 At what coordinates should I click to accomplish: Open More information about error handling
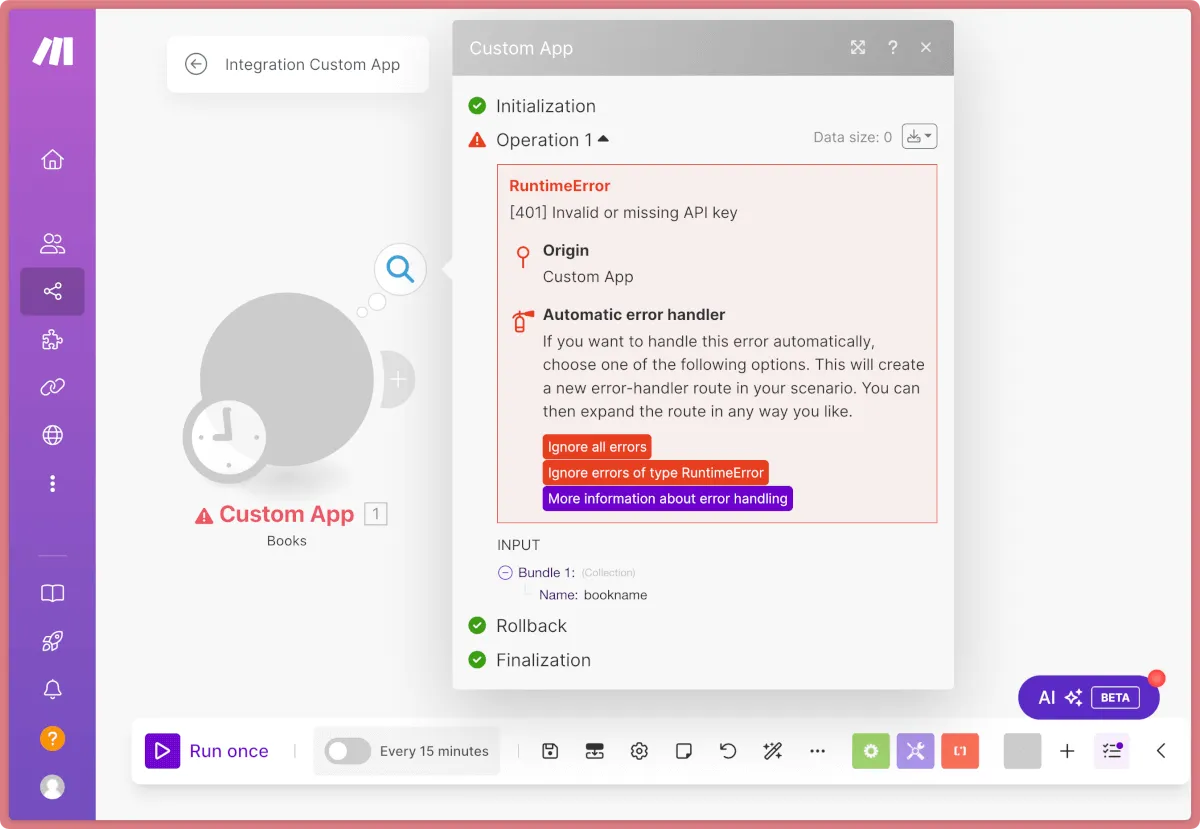point(667,499)
